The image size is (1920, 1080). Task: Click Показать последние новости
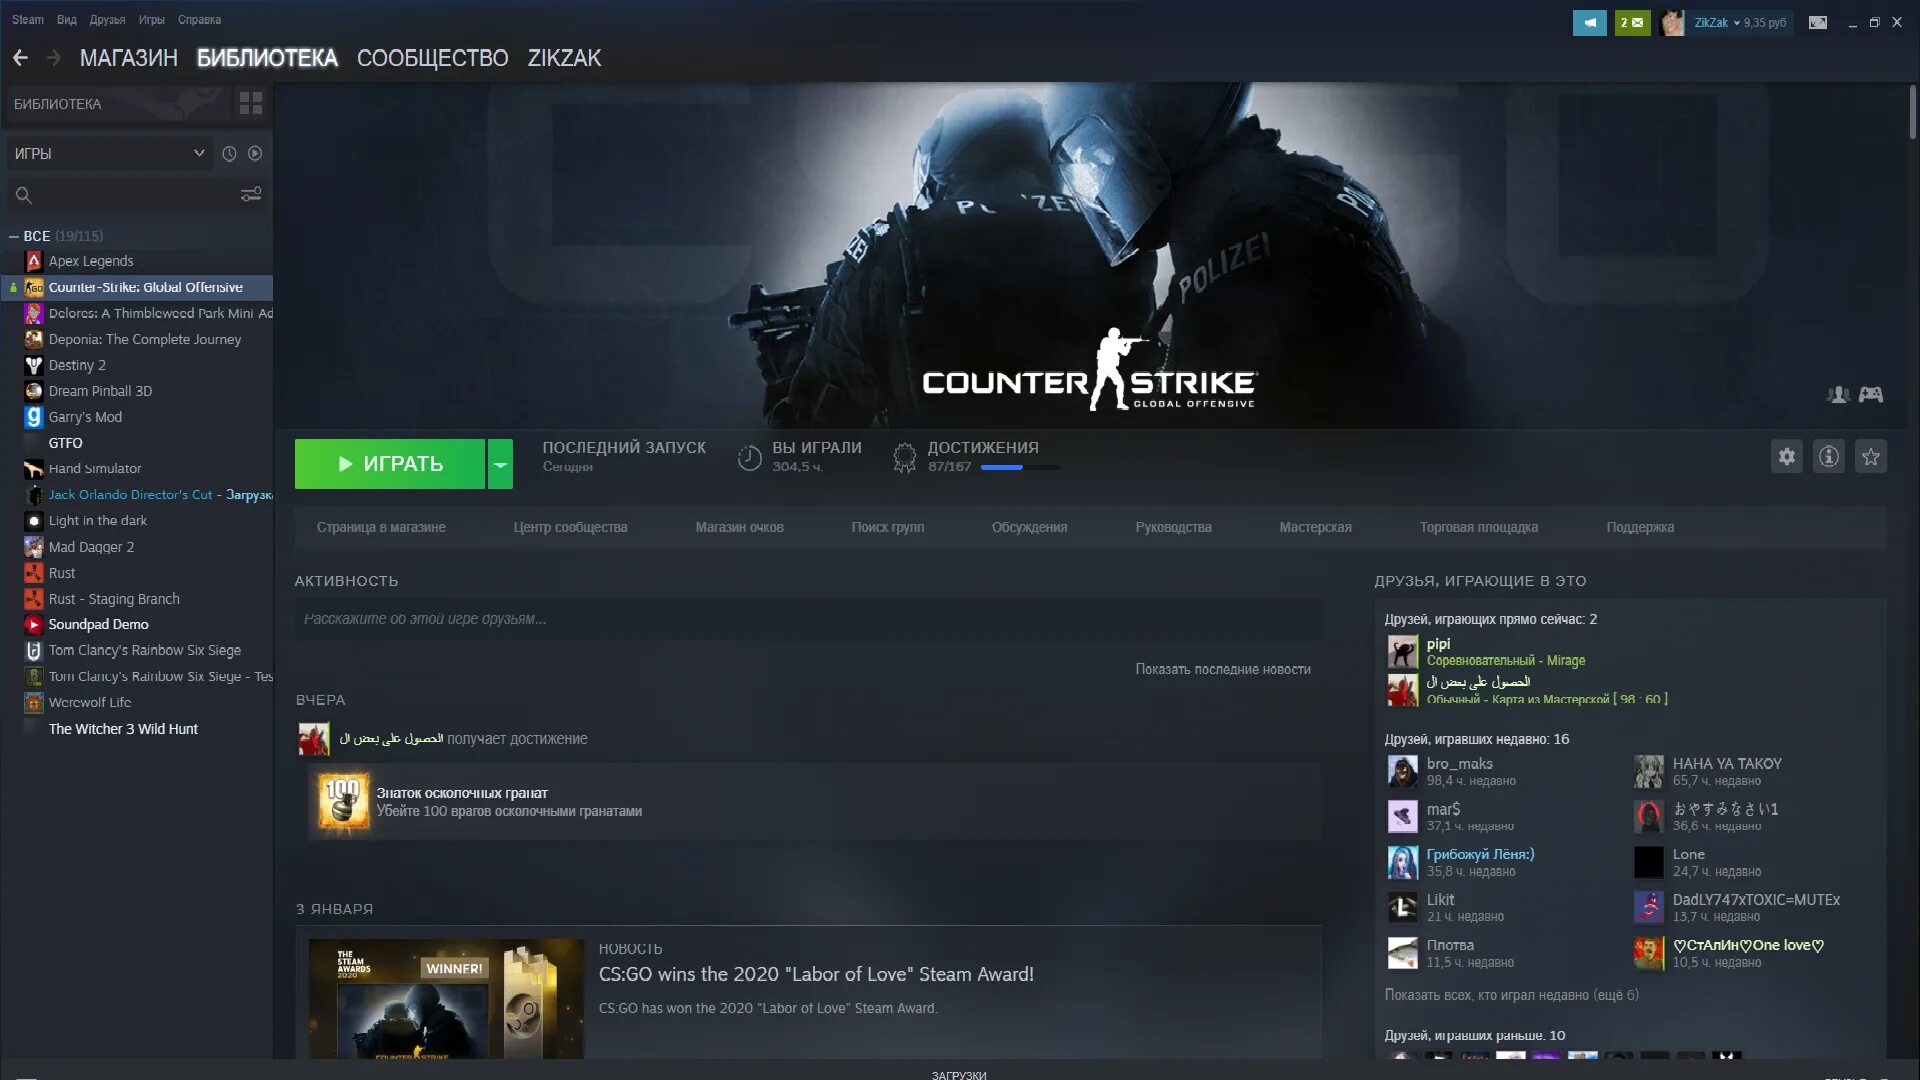pyautogui.click(x=1223, y=669)
